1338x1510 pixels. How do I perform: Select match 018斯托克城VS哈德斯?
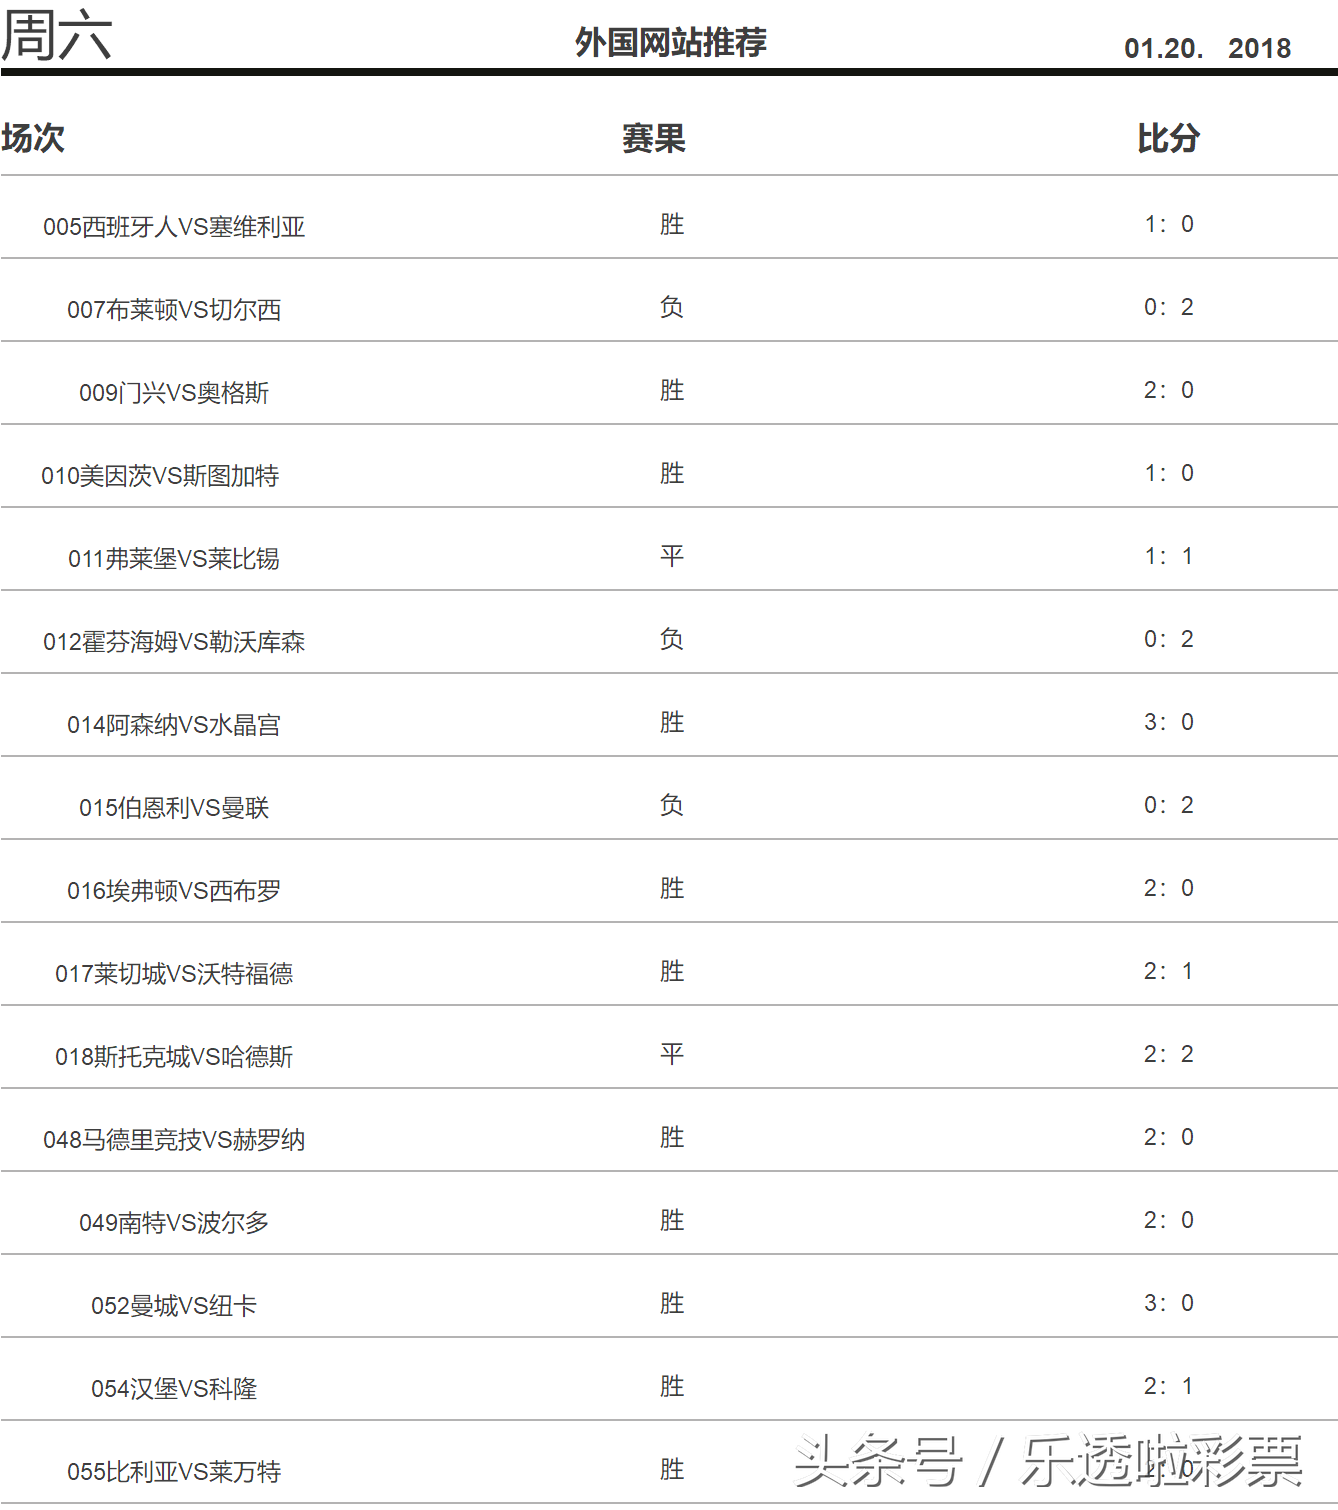pyautogui.click(x=174, y=1057)
